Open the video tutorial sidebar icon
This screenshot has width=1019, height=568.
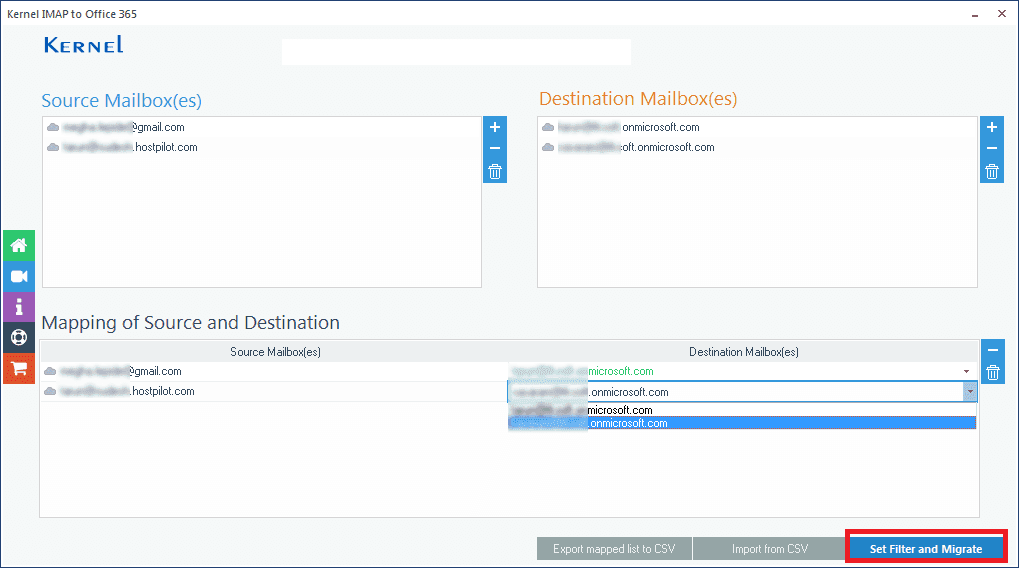[19, 276]
